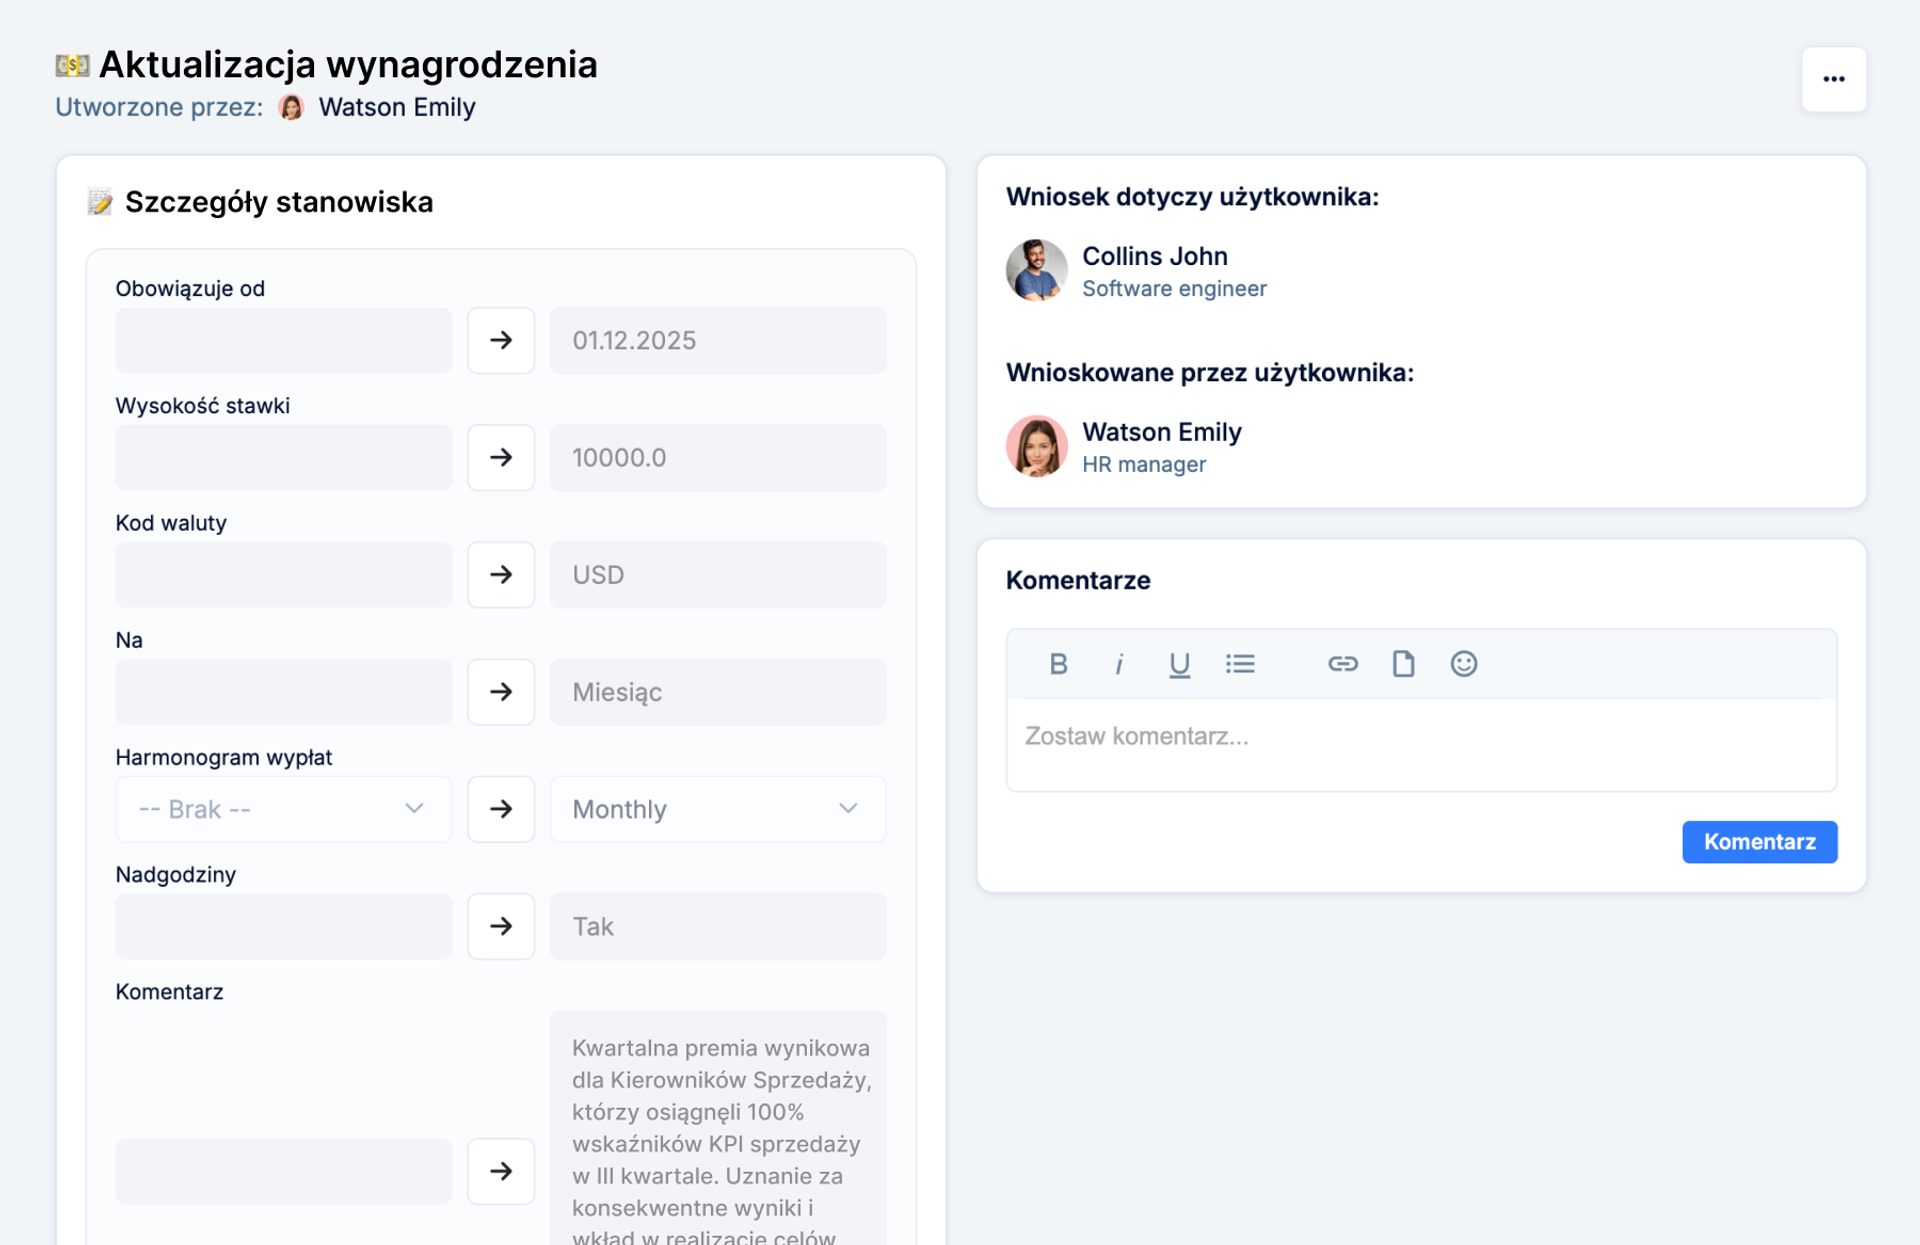Viewport: 1920px width, 1245px height.
Task: Open the '-- Brak --' payment schedule dropdown
Action: [x=283, y=809]
